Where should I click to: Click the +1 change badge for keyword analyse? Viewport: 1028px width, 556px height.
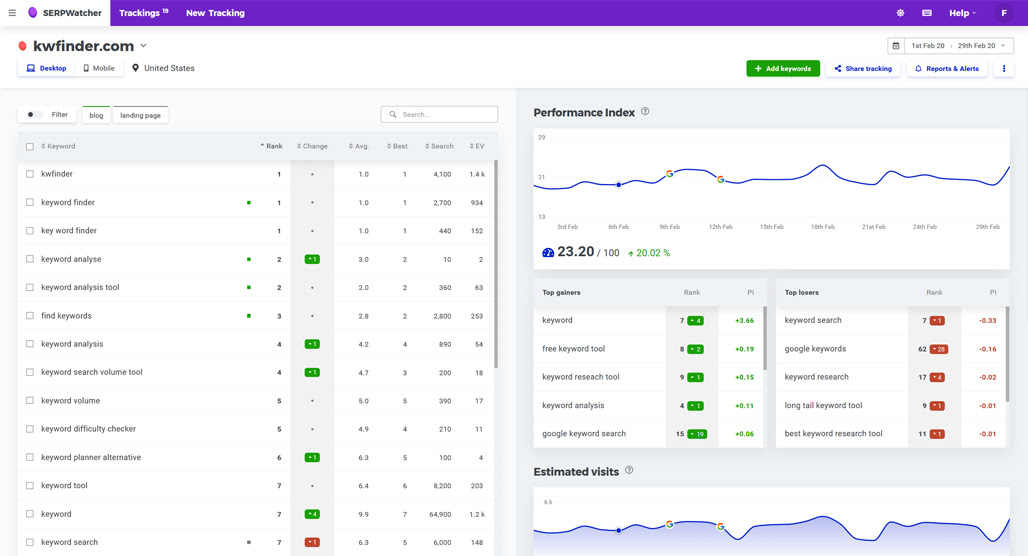[312, 259]
